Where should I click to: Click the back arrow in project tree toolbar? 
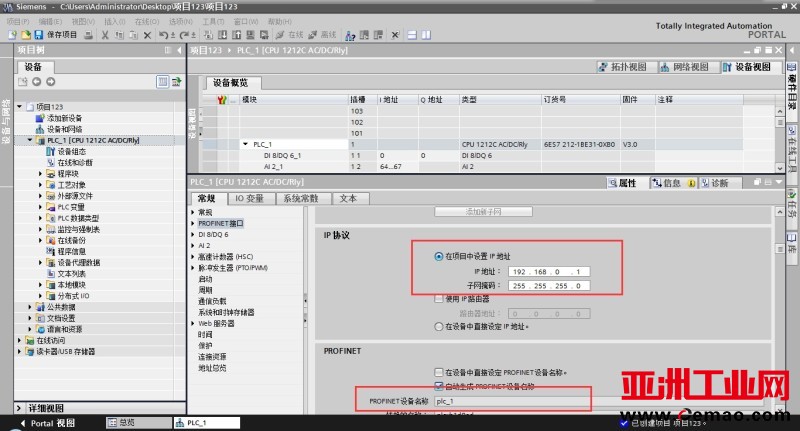coord(36,82)
